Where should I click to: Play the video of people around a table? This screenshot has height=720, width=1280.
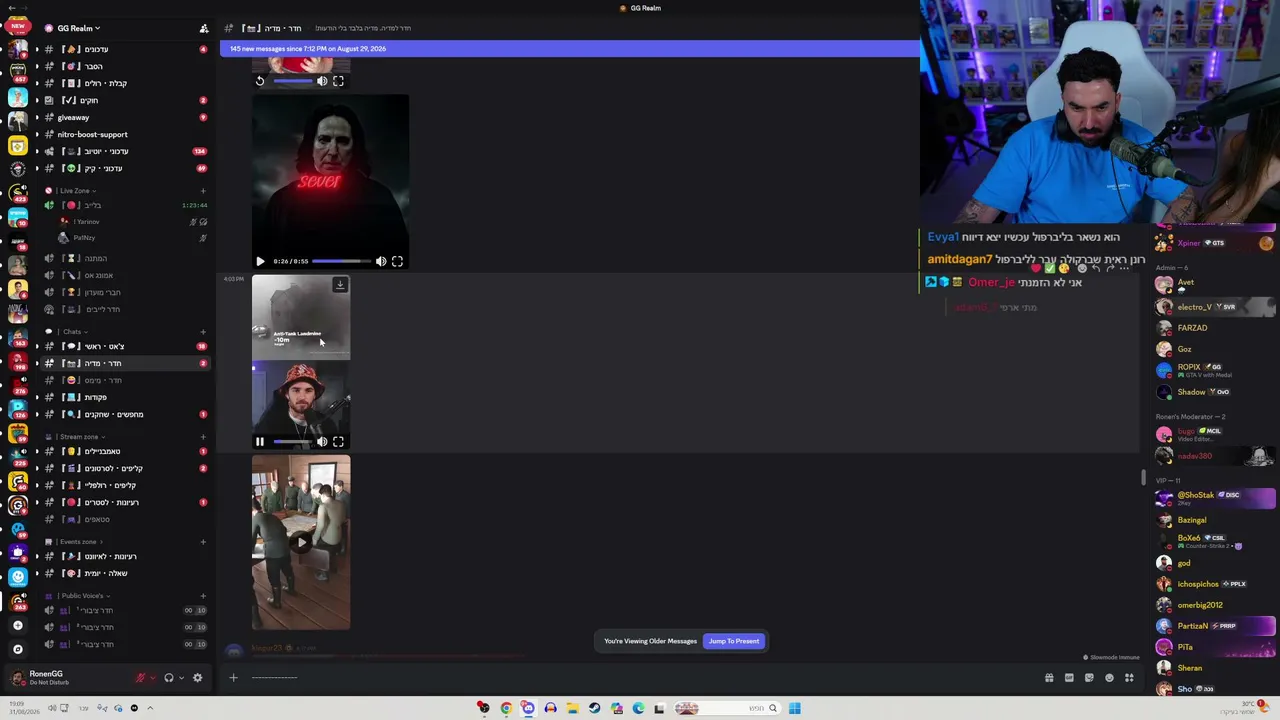tap(301, 542)
